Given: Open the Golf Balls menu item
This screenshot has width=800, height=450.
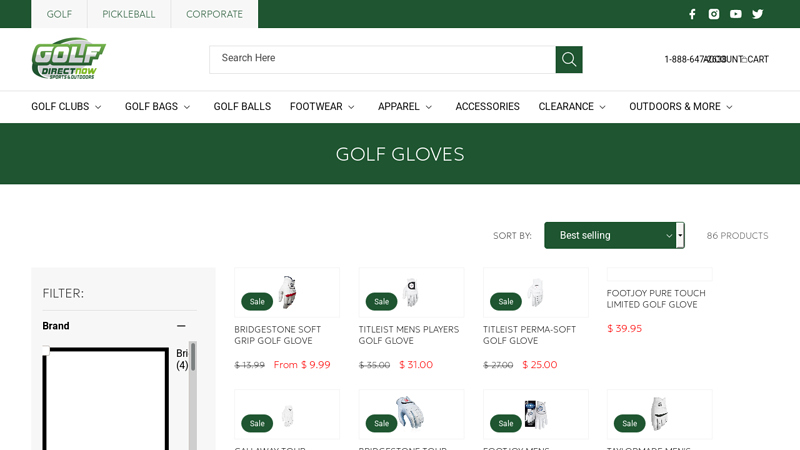Looking at the screenshot, I should 242,107.
